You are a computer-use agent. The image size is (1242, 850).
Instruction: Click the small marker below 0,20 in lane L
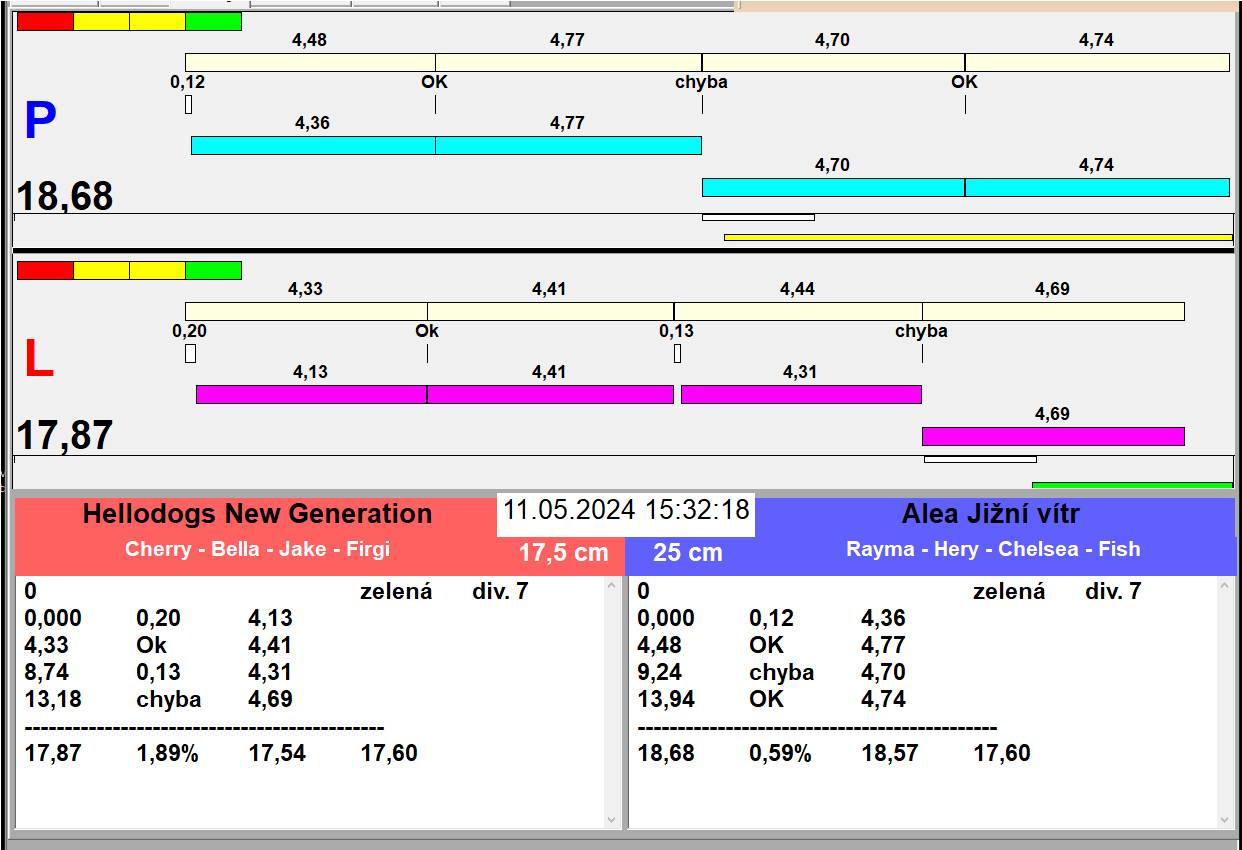(x=190, y=354)
